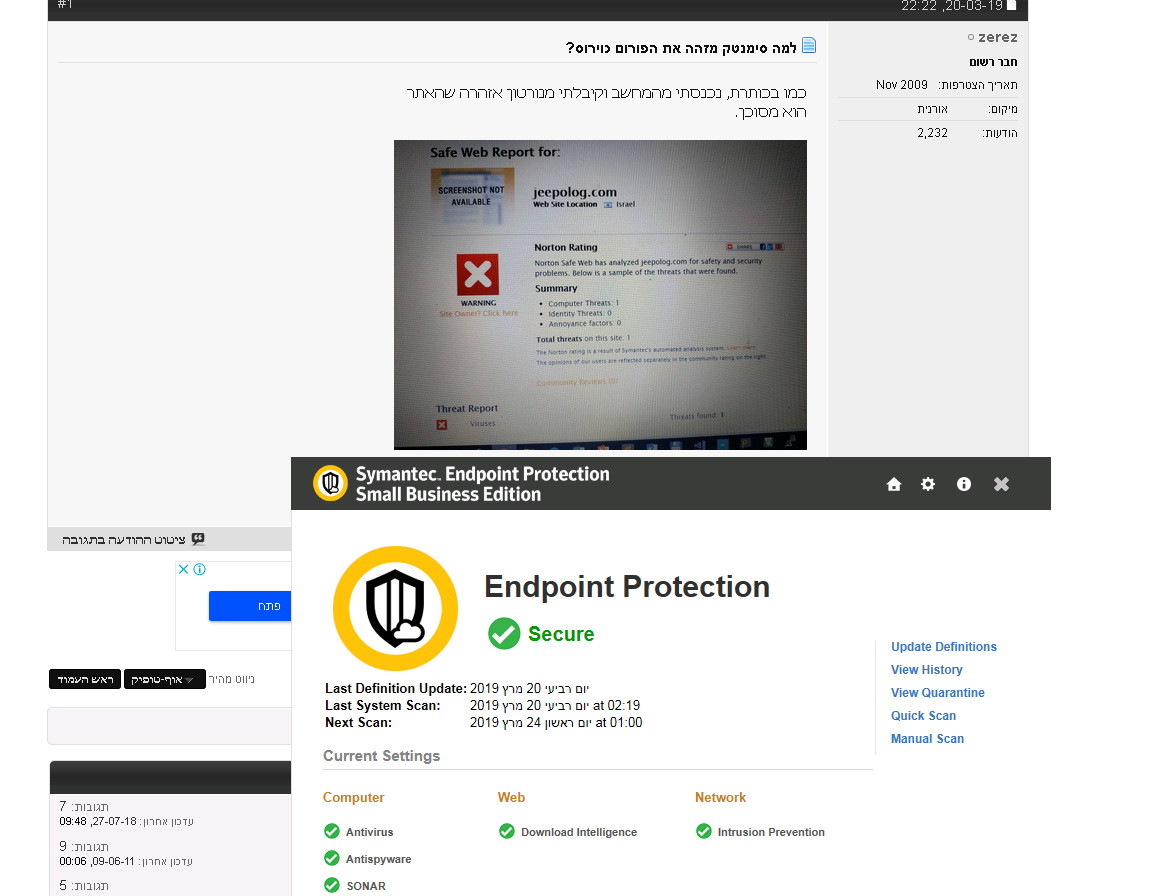The height and width of the screenshot is (896, 1154).
Task: Start a Quick Scan
Action: [x=923, y=716]
